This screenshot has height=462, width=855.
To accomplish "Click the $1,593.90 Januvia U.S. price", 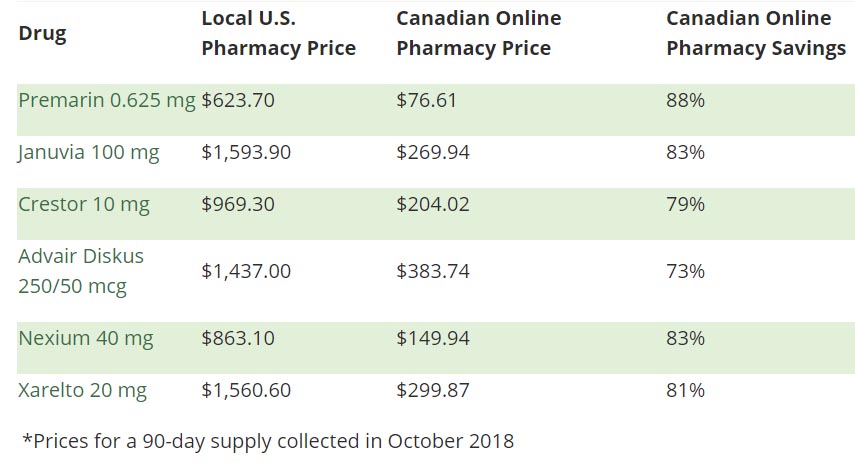I will (x=246, y=152).
